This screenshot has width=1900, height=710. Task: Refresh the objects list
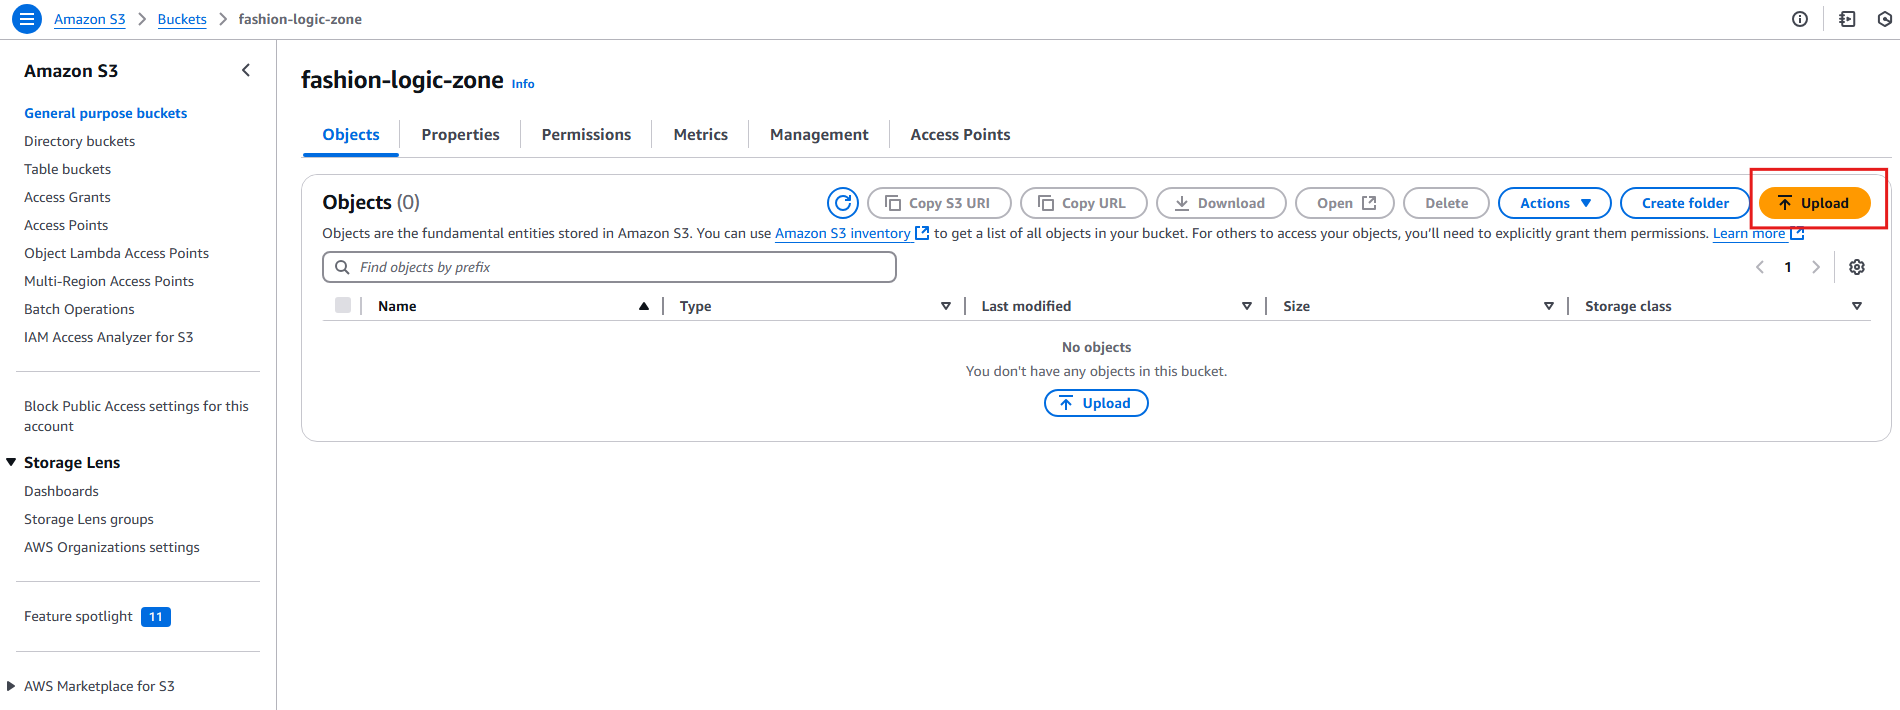pyautogui.click(x=843, y=203)
